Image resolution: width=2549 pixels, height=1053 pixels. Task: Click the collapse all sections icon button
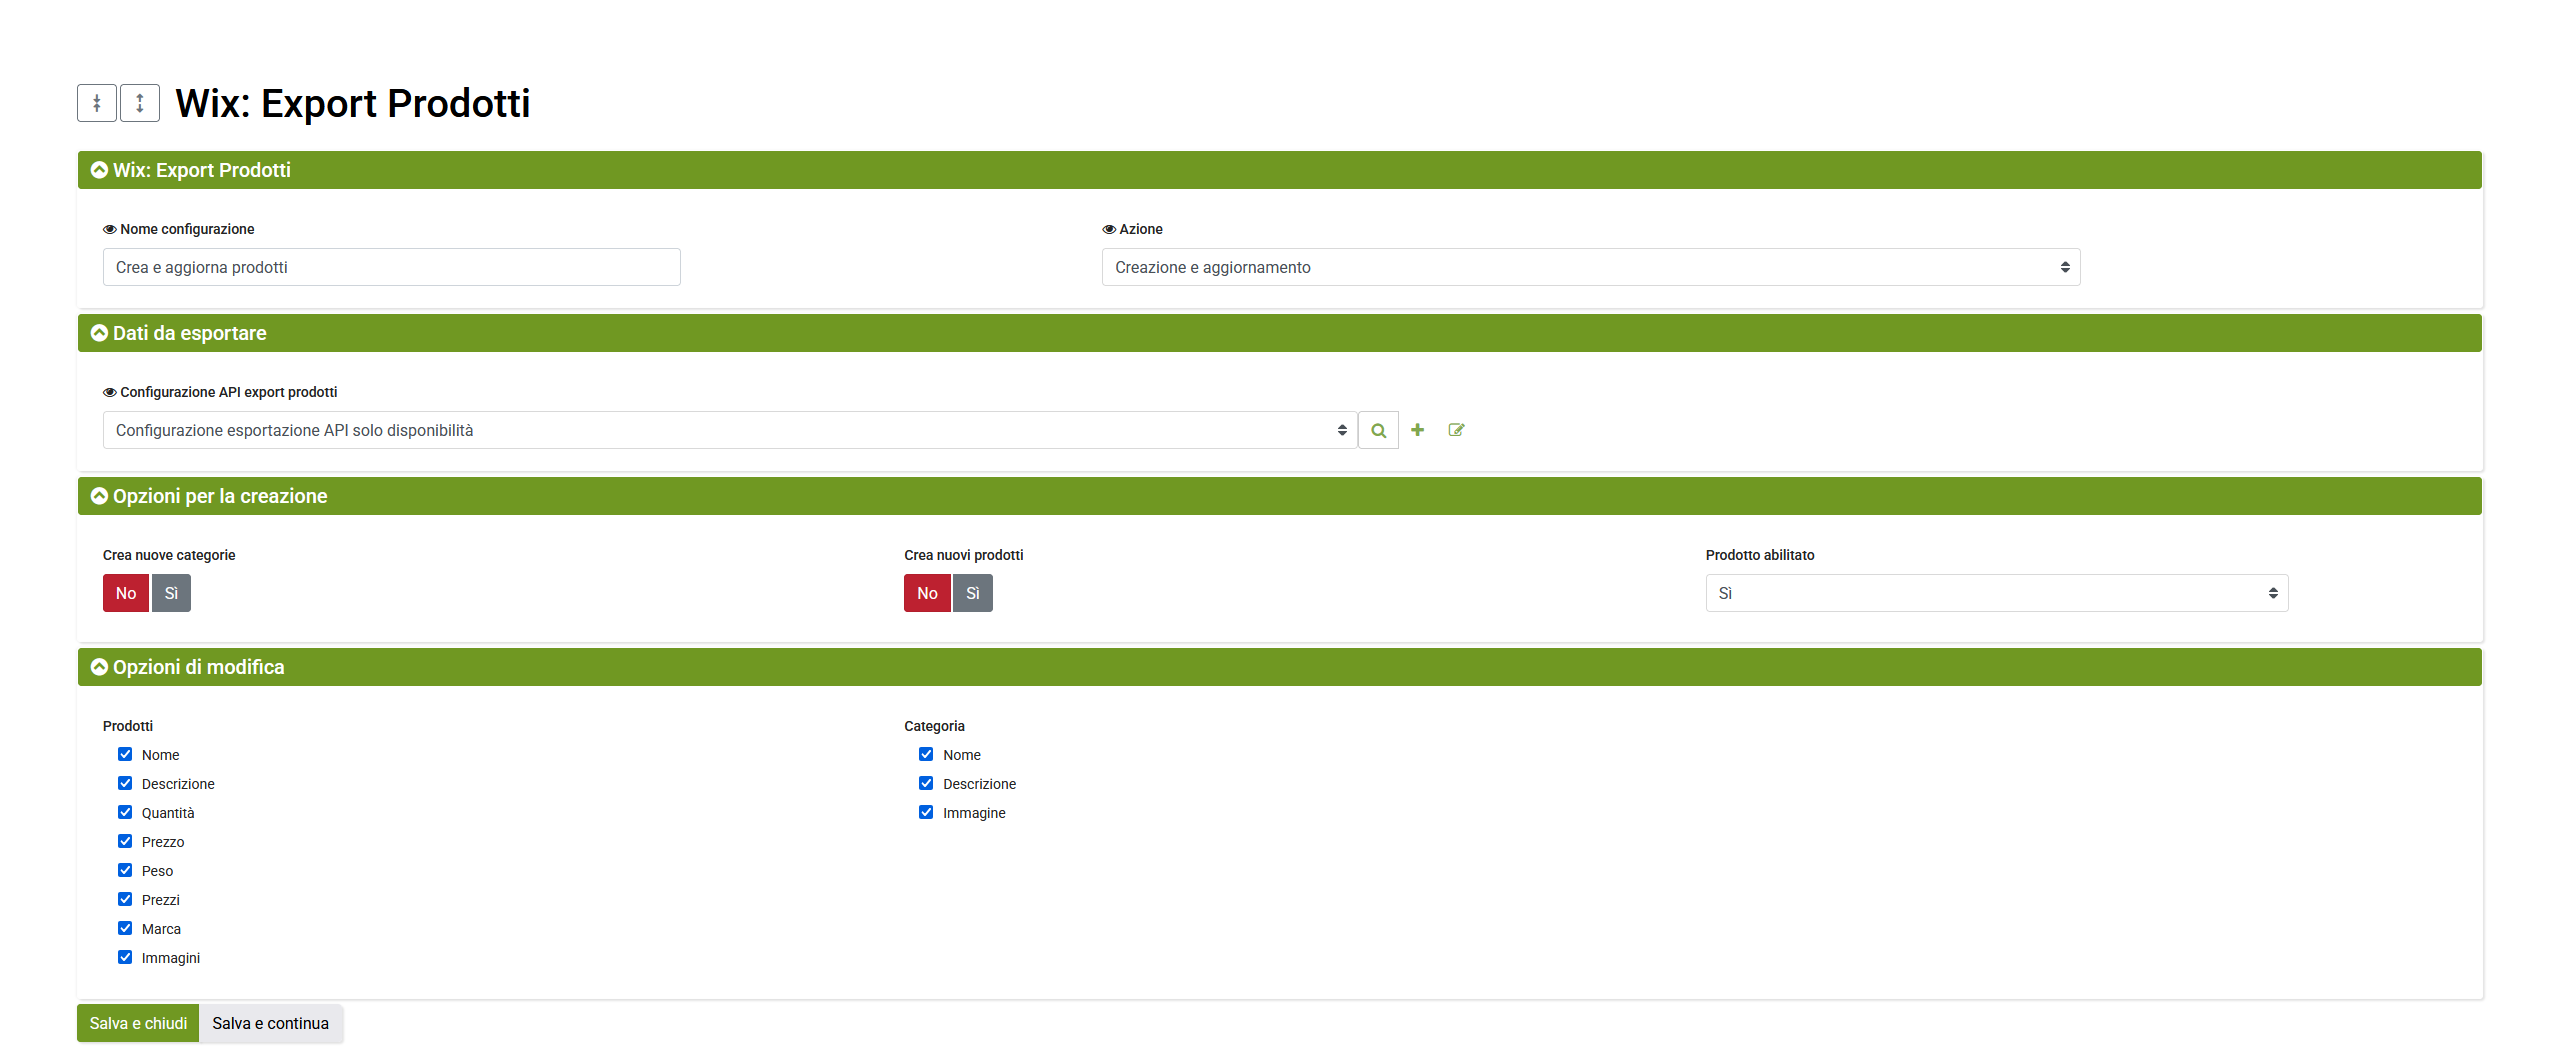(x=97, y=103)
